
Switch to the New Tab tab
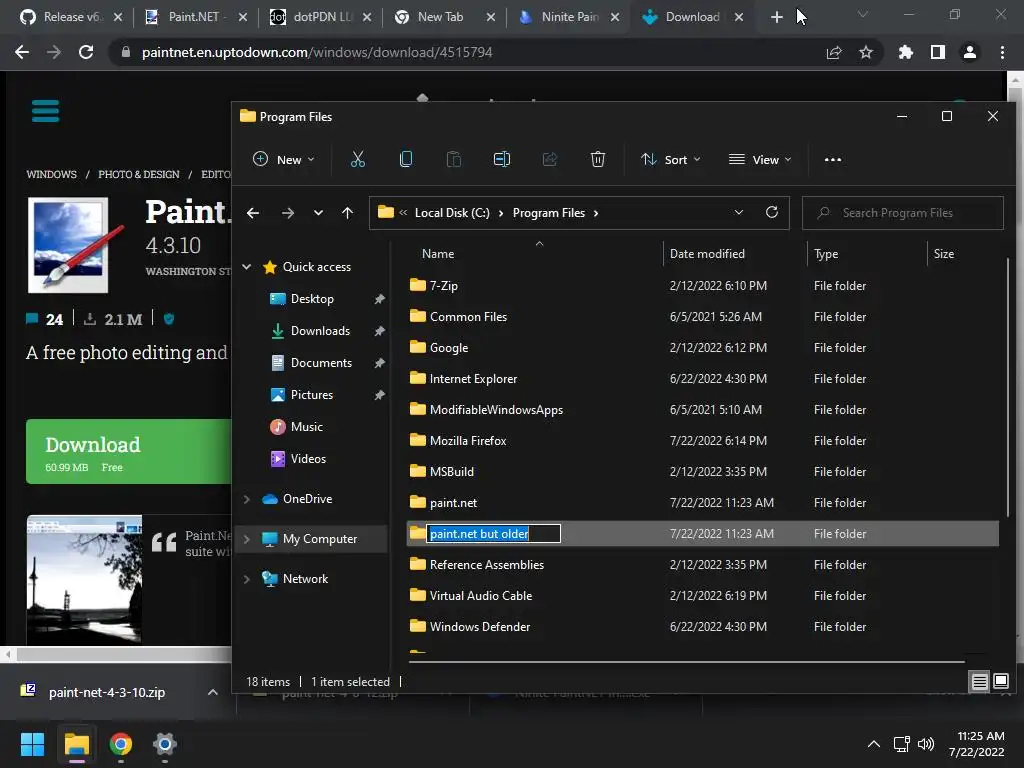coord(446,17)
